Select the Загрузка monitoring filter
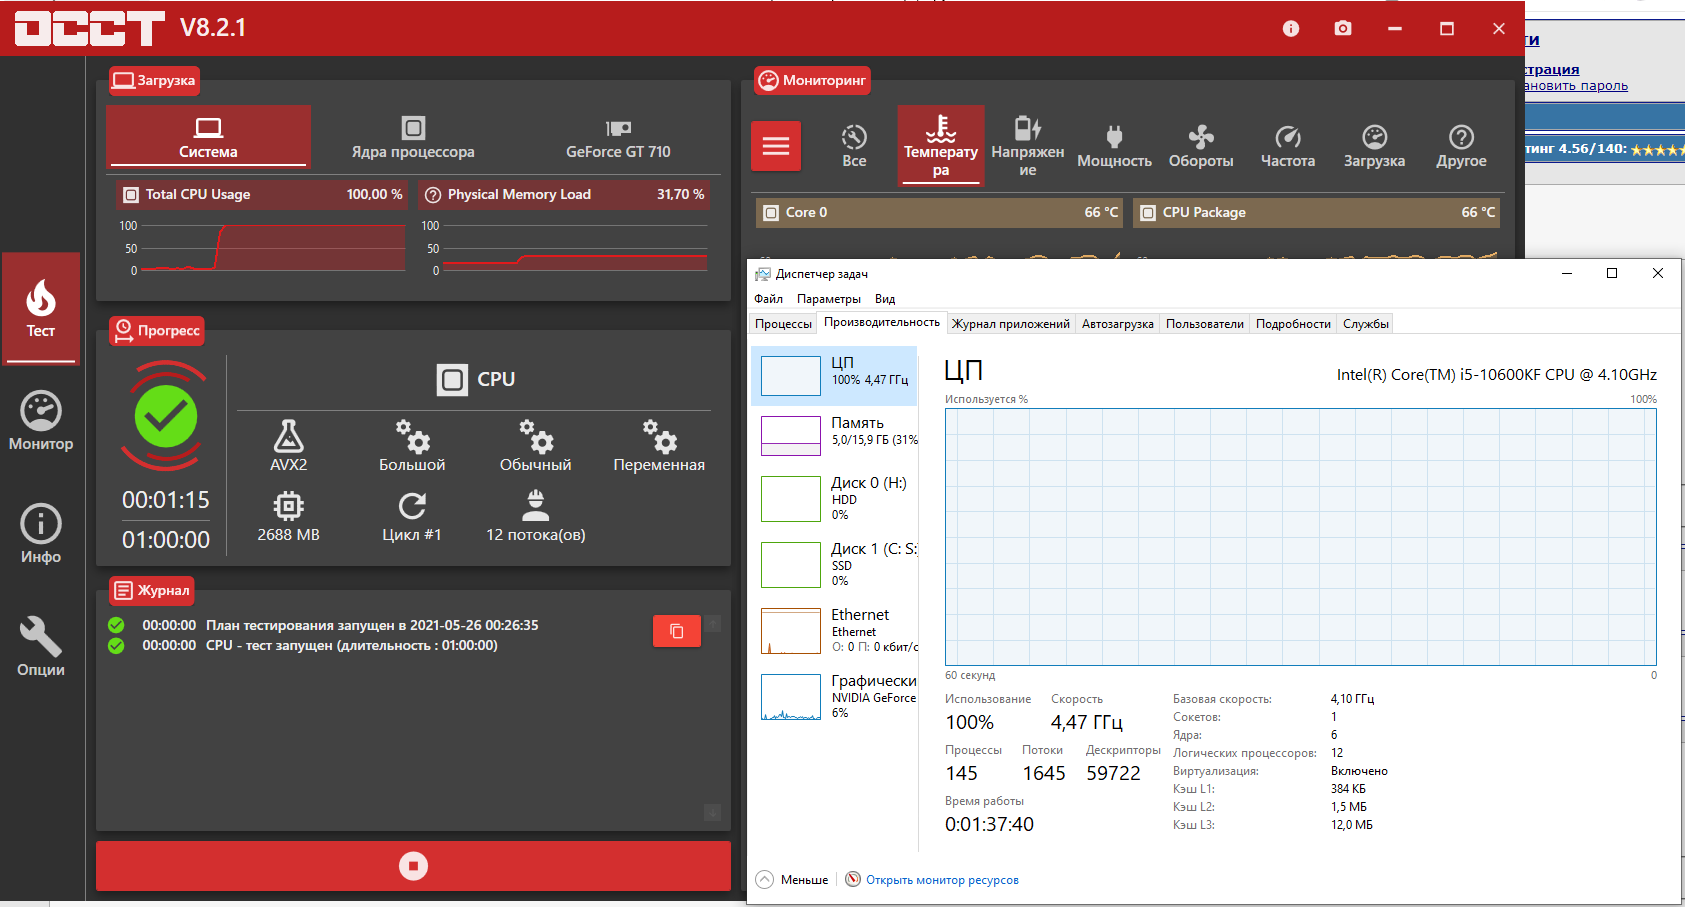Image resolution: width=1685 pixels, height=907 pixels. tap(1374, 146)
